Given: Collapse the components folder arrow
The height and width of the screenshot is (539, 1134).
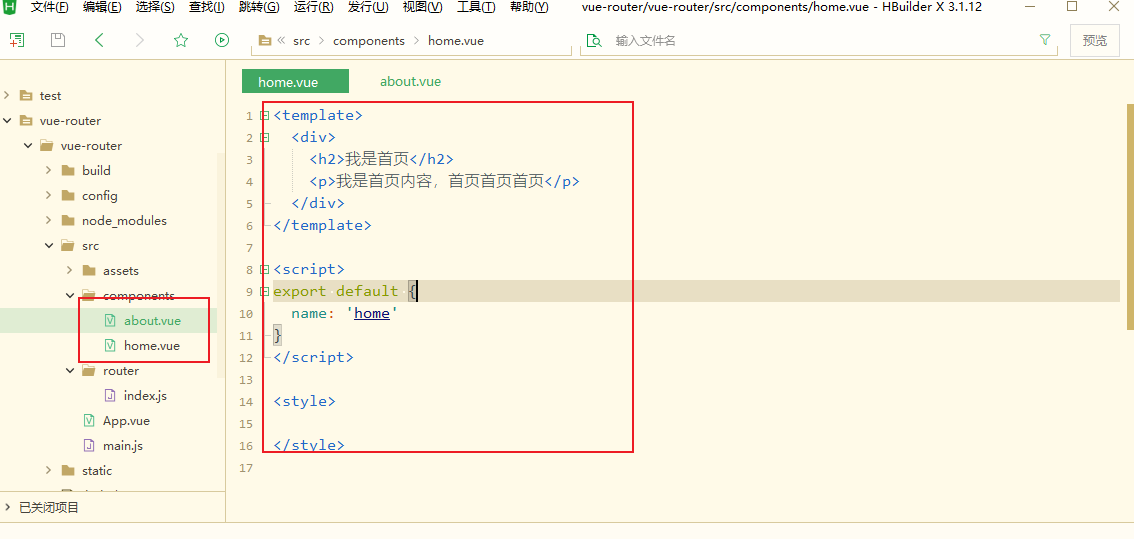Looking at the screenshot, I should [69, 295].
